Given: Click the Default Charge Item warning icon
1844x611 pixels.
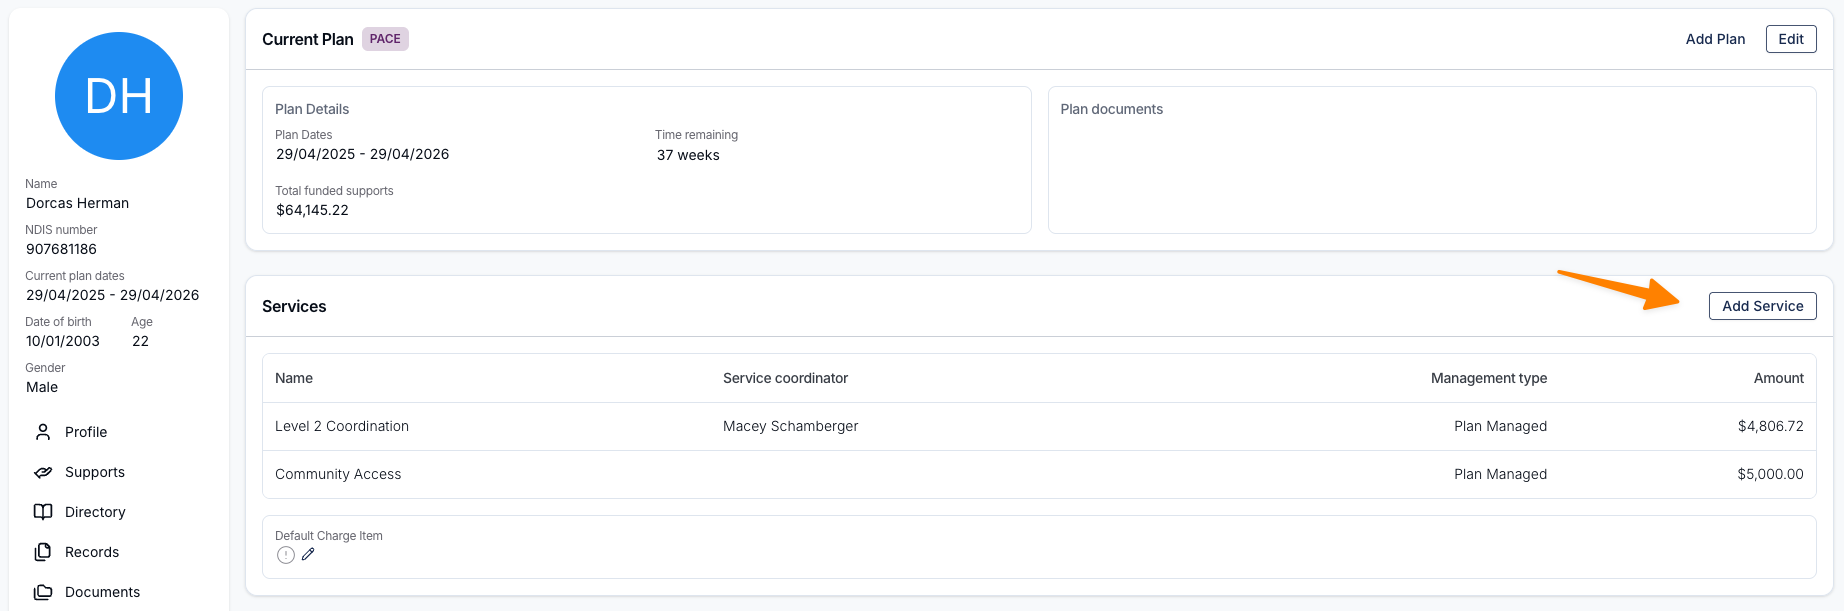Looking at the screenshot, I should pyautogui.click(x=286, y=555).
